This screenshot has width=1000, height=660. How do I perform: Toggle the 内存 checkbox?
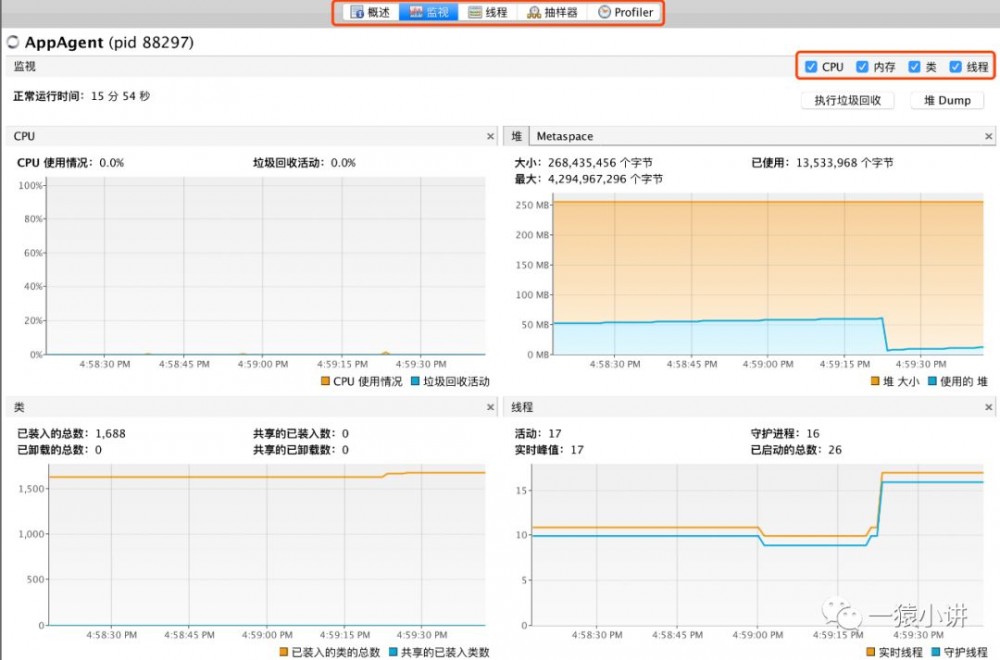[863, 66]
